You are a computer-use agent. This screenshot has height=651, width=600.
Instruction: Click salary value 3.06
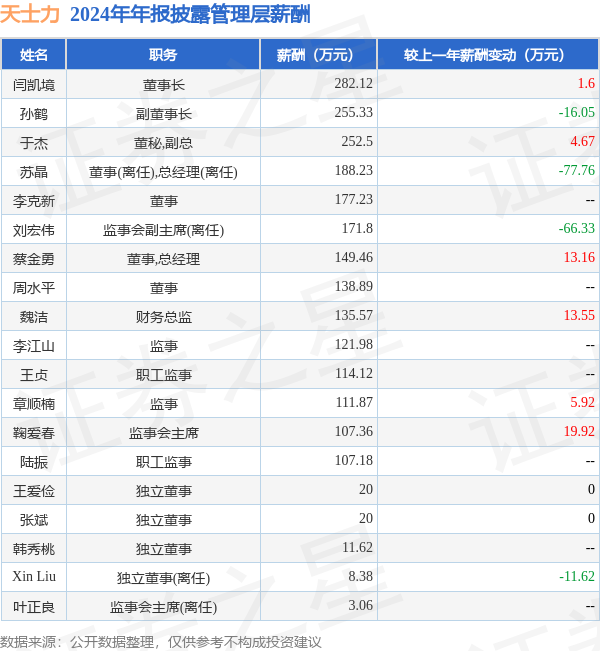tap(360, 605)
